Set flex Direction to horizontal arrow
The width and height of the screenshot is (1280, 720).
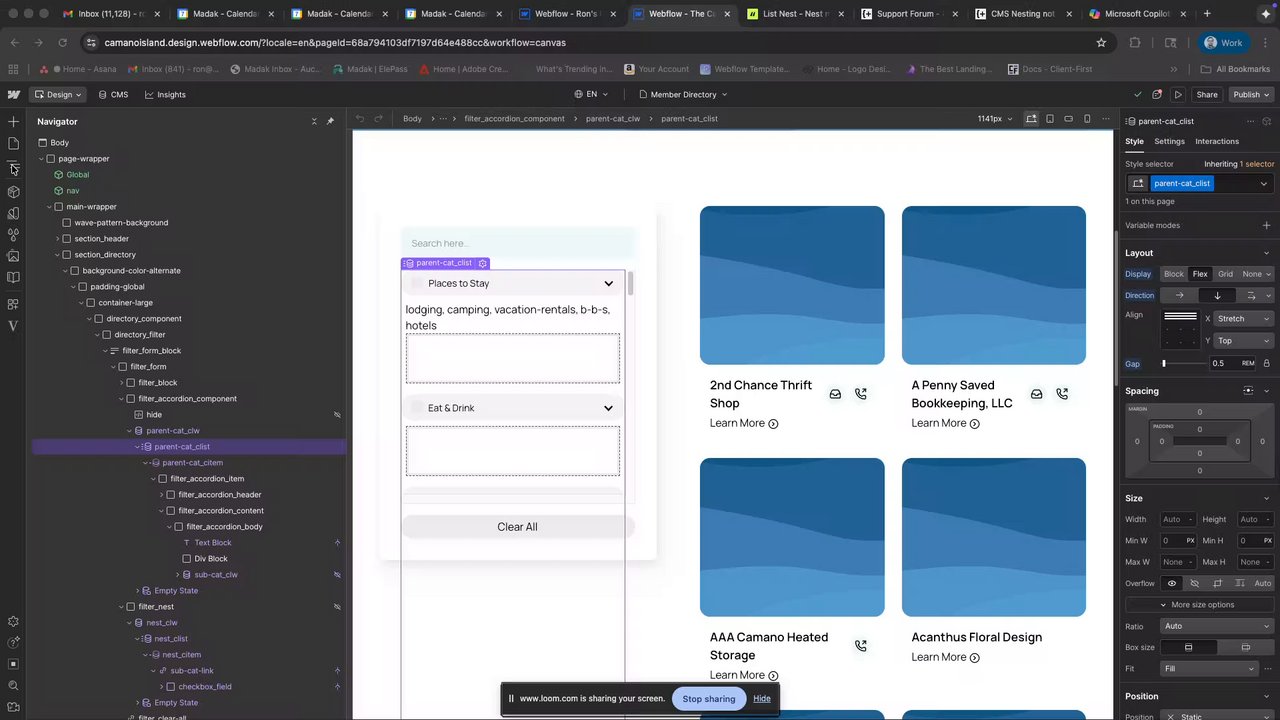(x=1179, y=296)
